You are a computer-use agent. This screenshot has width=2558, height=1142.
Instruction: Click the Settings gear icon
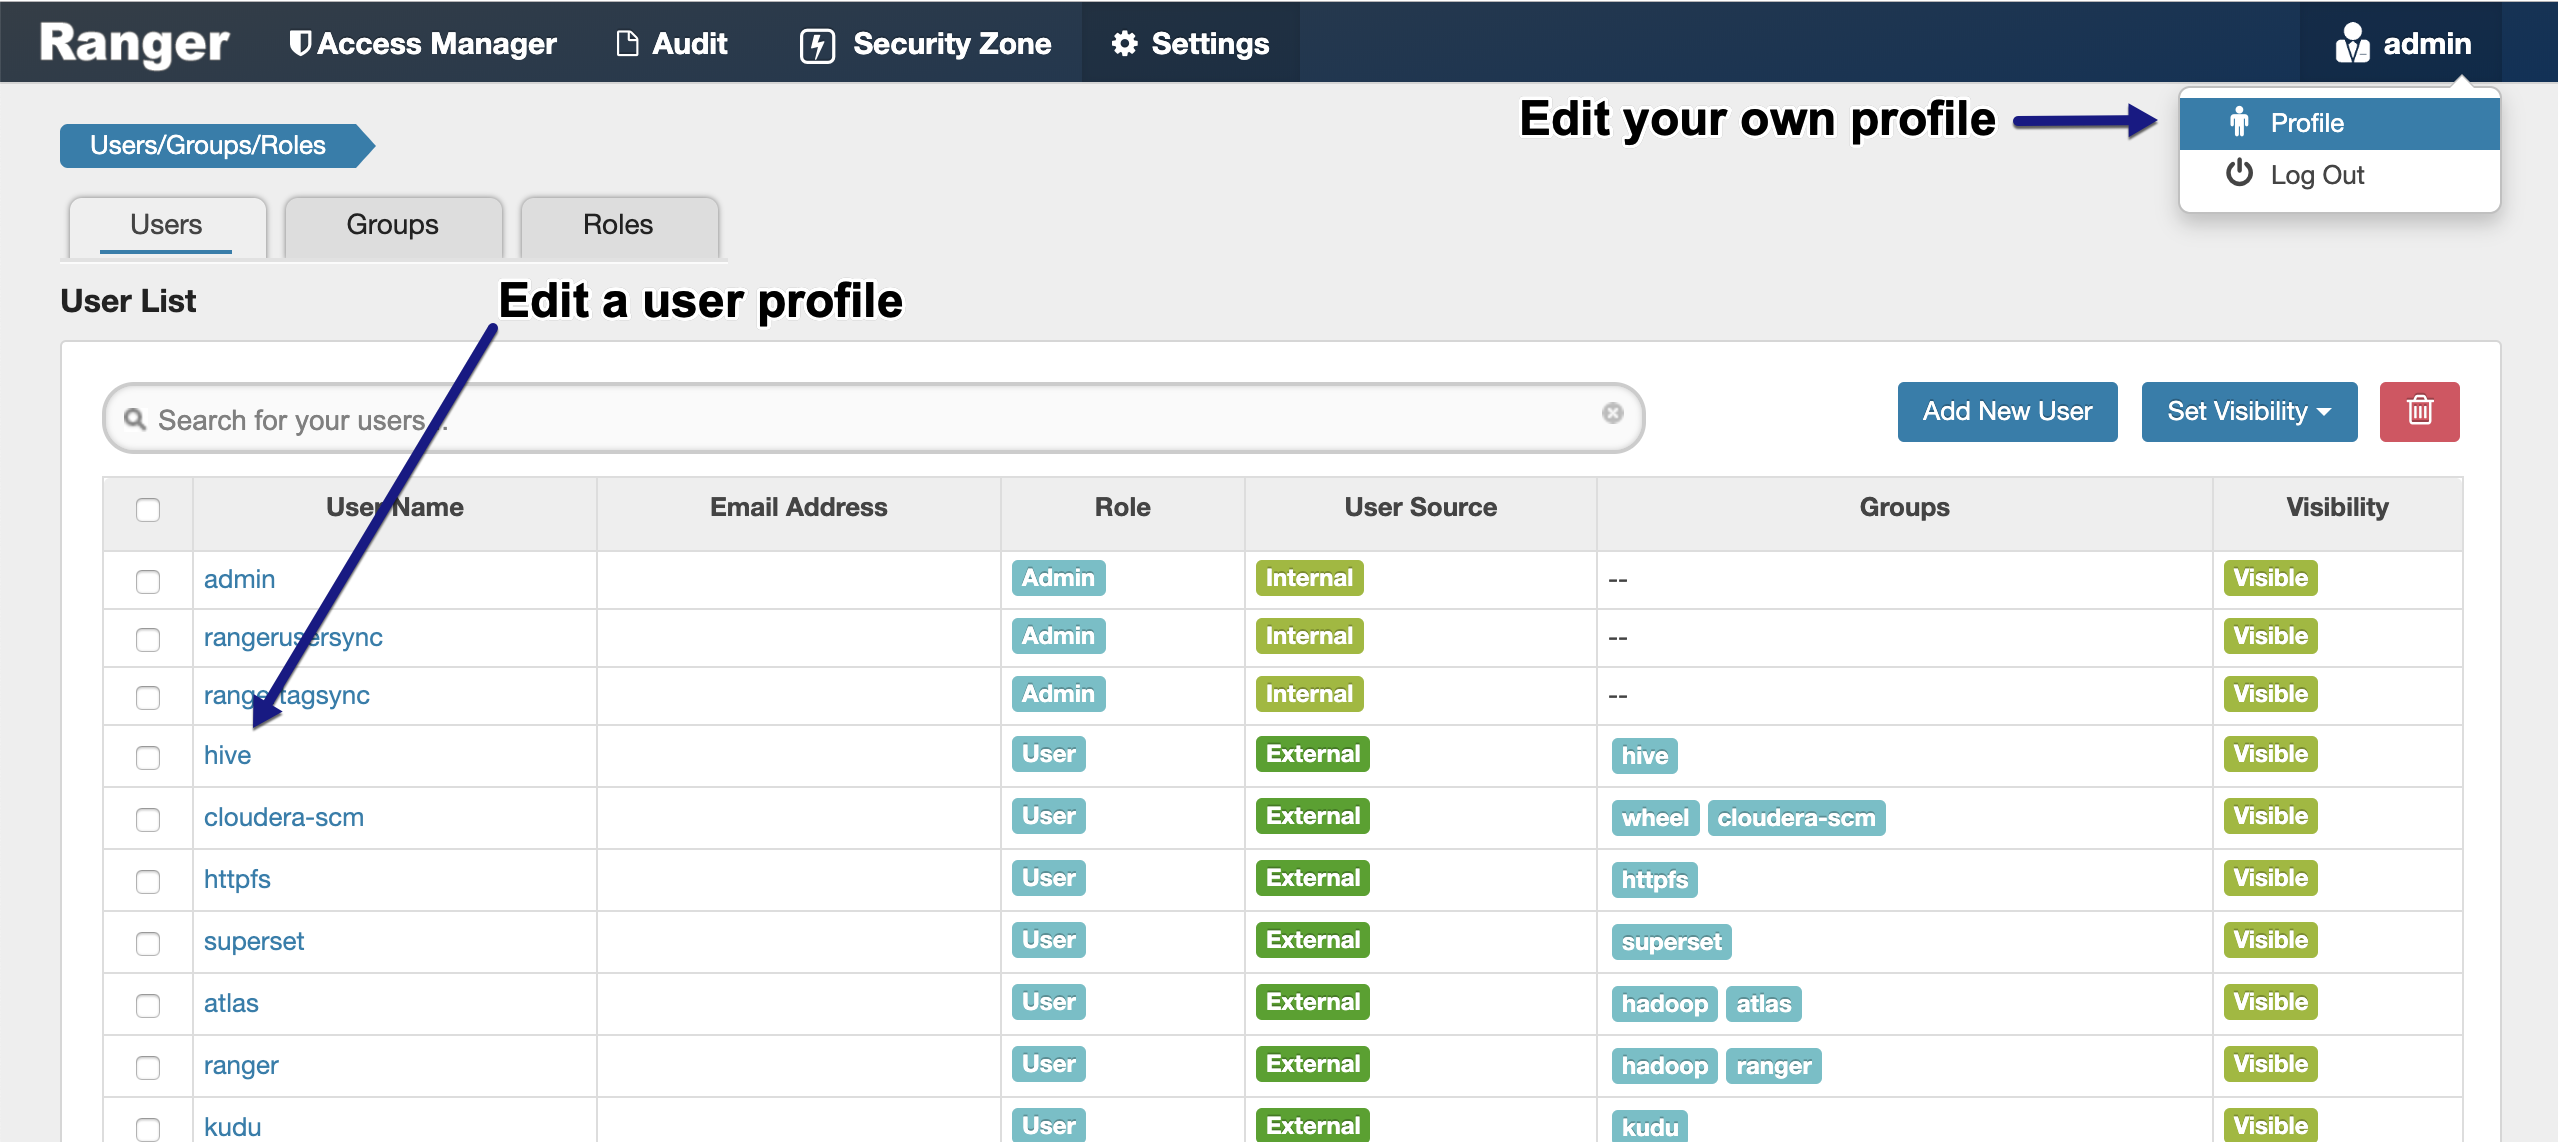[x=1125, y=43]
